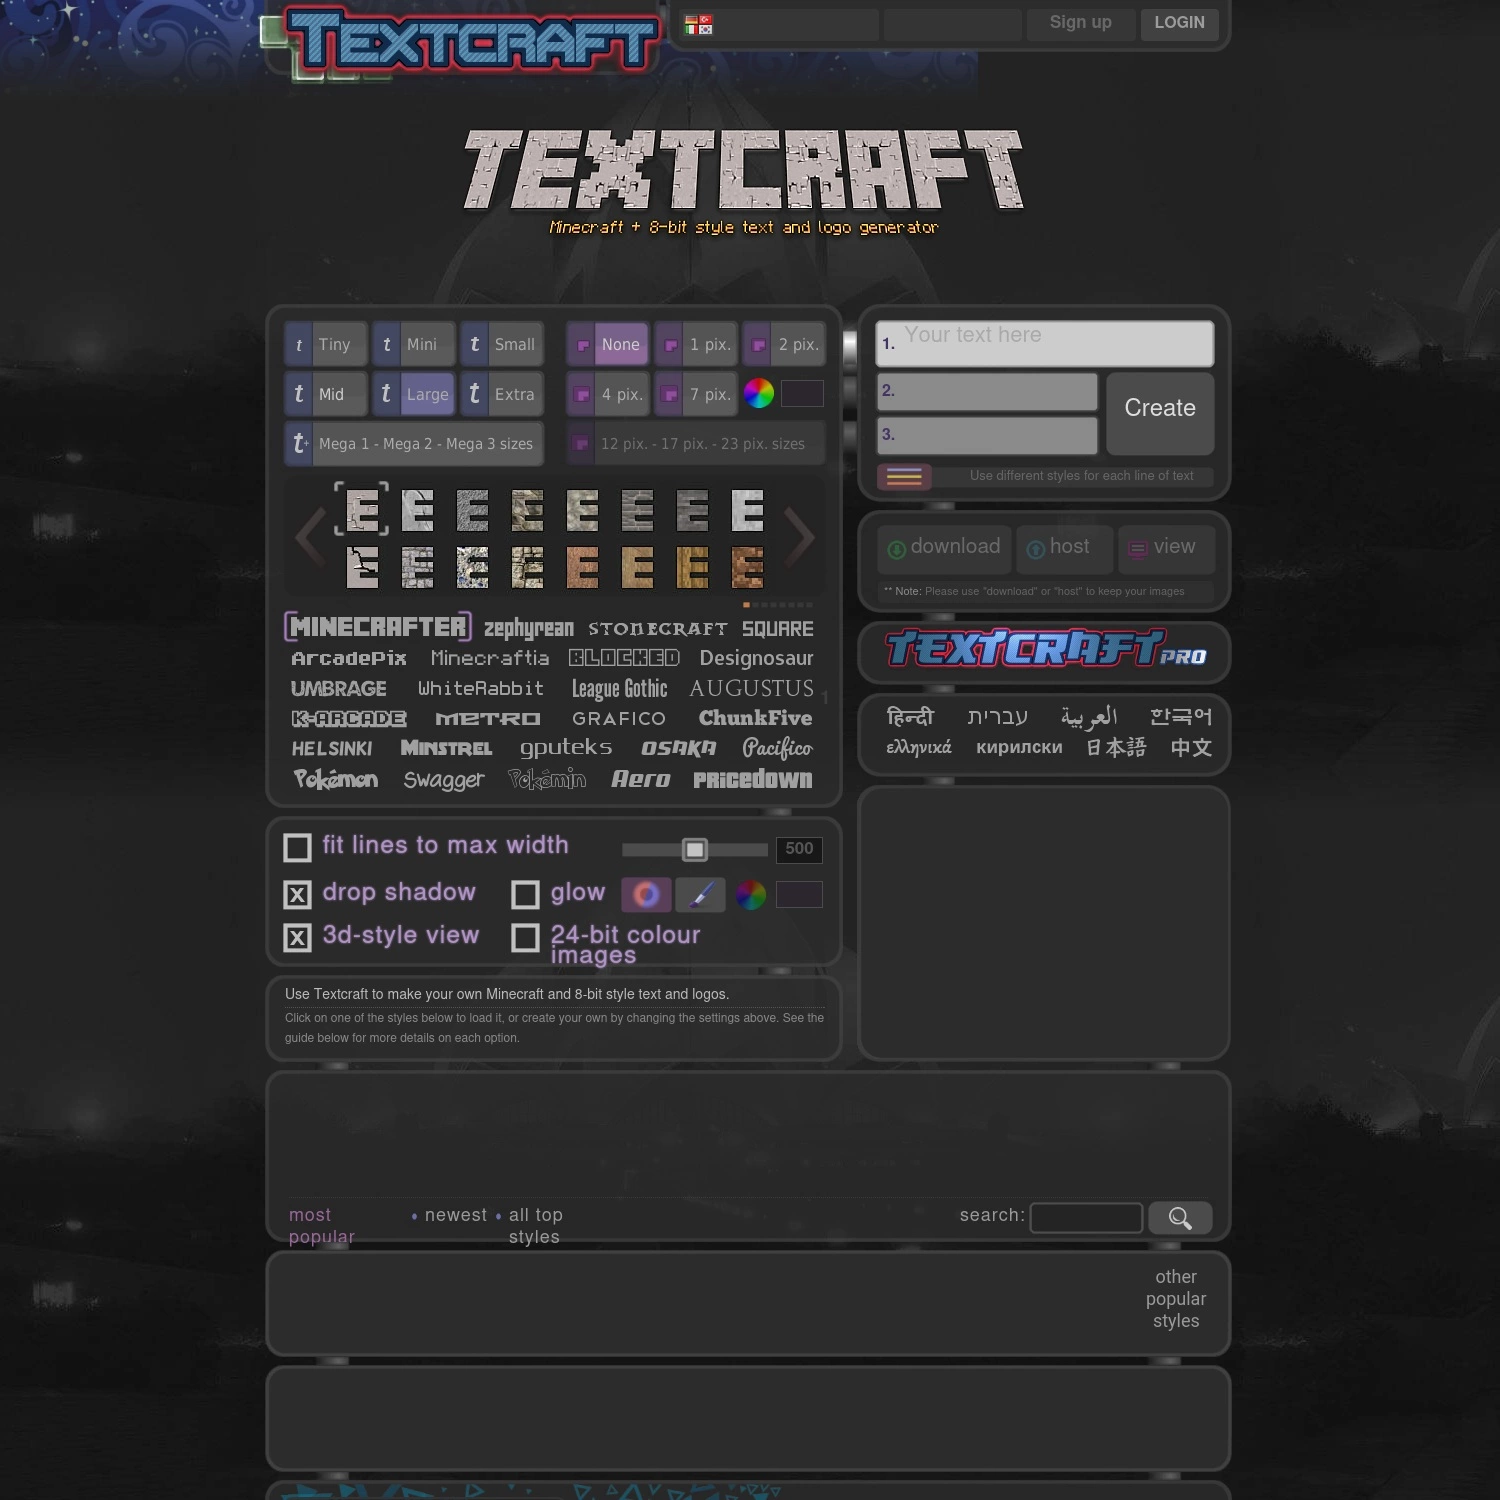Enable glow checkbox
This screenshot has height=1500, width=1500.
pyautogui.click(x=525, y=894)
